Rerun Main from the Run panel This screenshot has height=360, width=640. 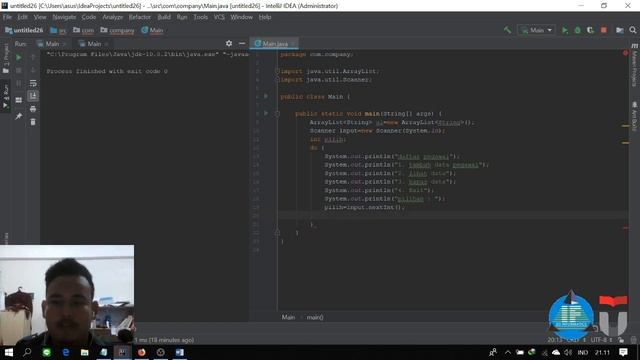coord(19,58)
